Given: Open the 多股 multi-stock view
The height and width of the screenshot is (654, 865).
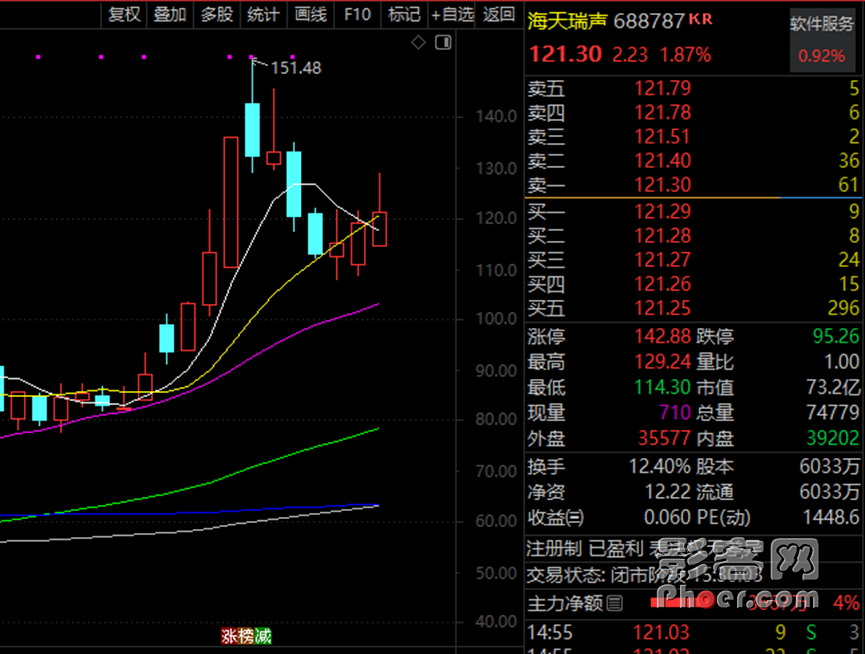Looking at the screenshot, I should coord(217,15).
